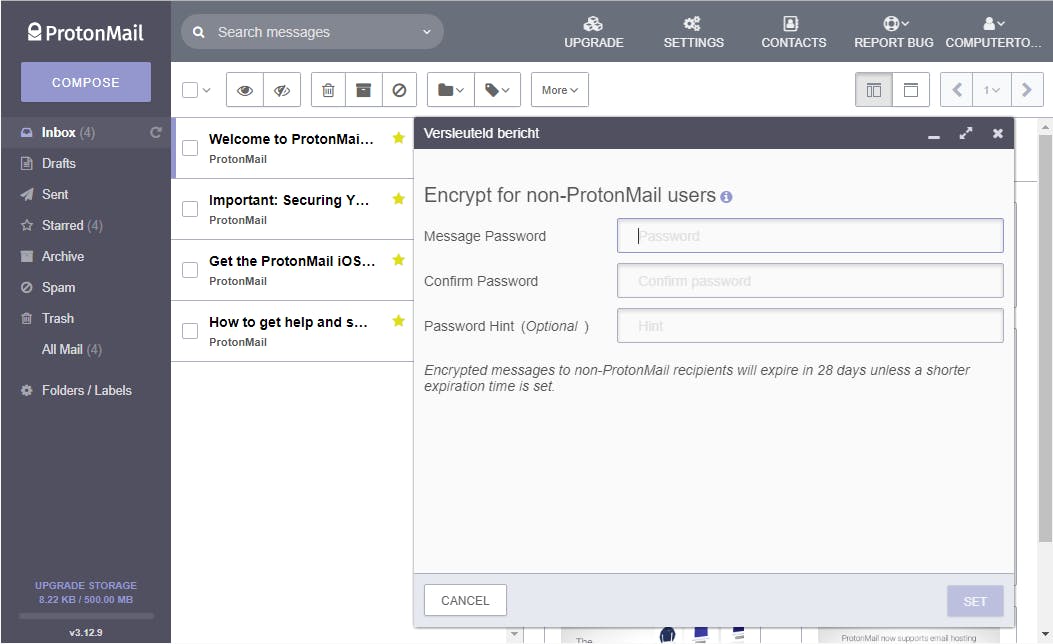1053x644 pixels.
Task: Expand advanced search options chevron
Action: 426,32
